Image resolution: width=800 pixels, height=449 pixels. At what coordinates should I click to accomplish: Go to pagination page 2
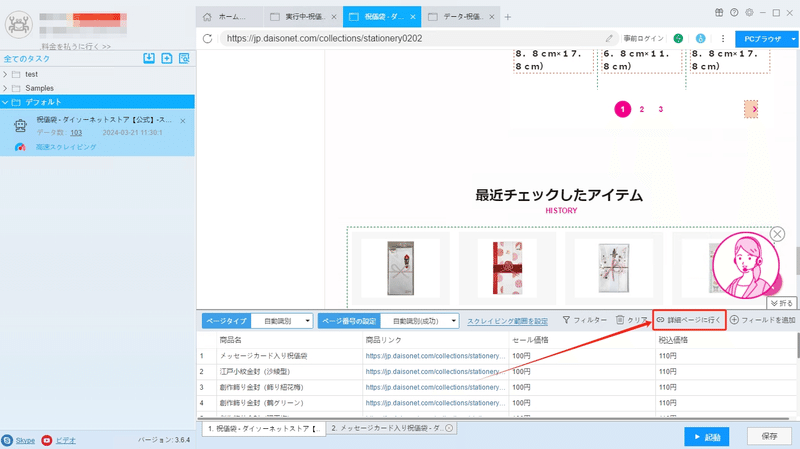pyautogui.click(x=642, y=109)
